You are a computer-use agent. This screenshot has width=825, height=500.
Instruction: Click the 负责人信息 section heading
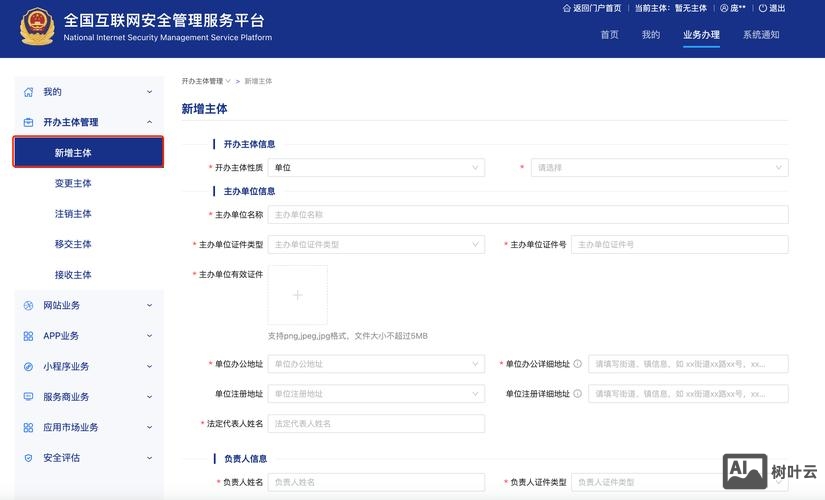245,459
